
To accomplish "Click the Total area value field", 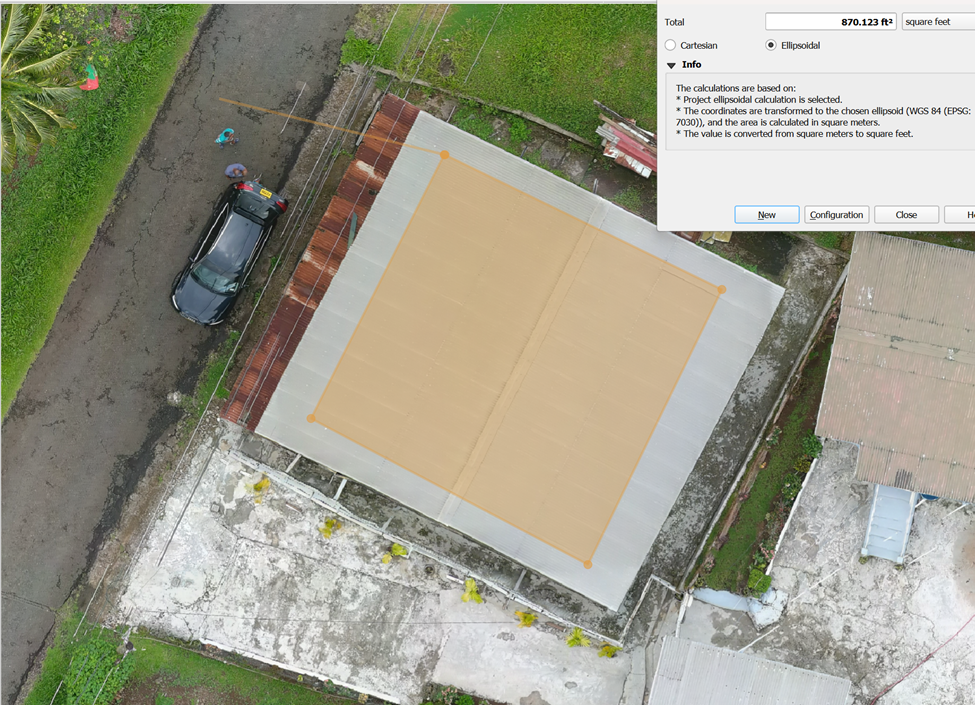I will [830, 21].
